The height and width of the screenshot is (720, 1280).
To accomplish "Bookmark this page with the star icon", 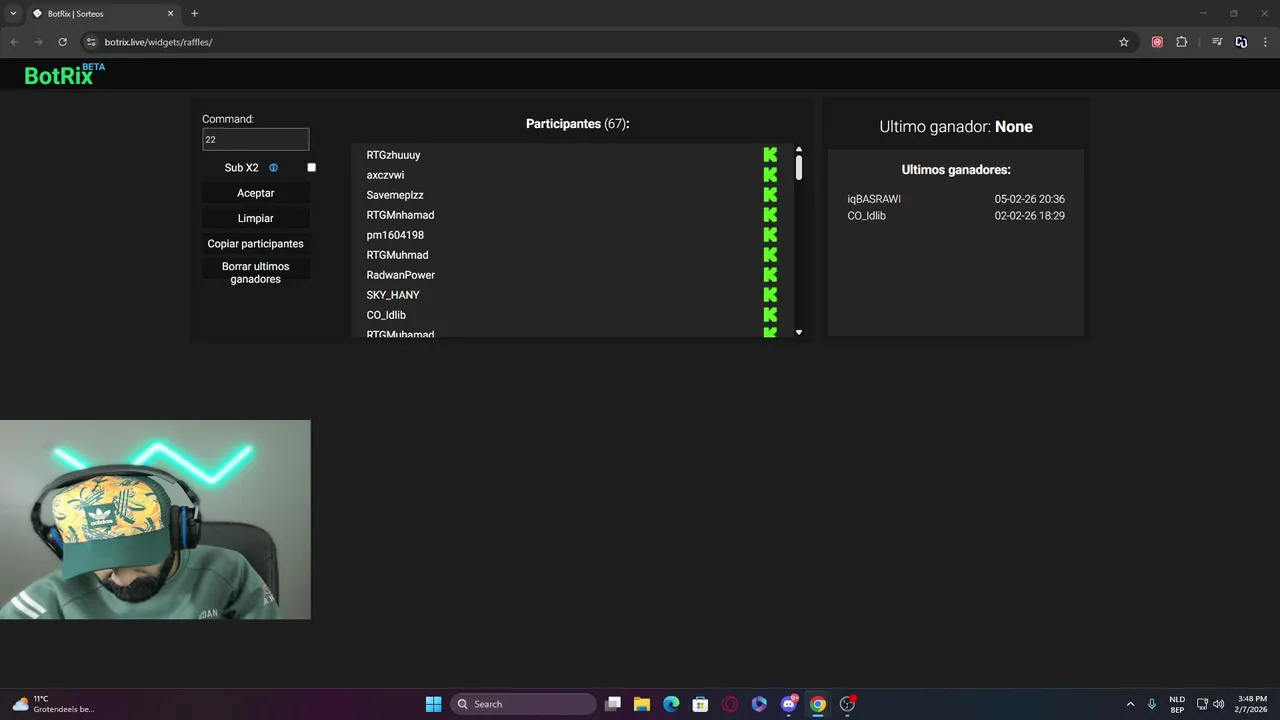I will pos(1124,42).
